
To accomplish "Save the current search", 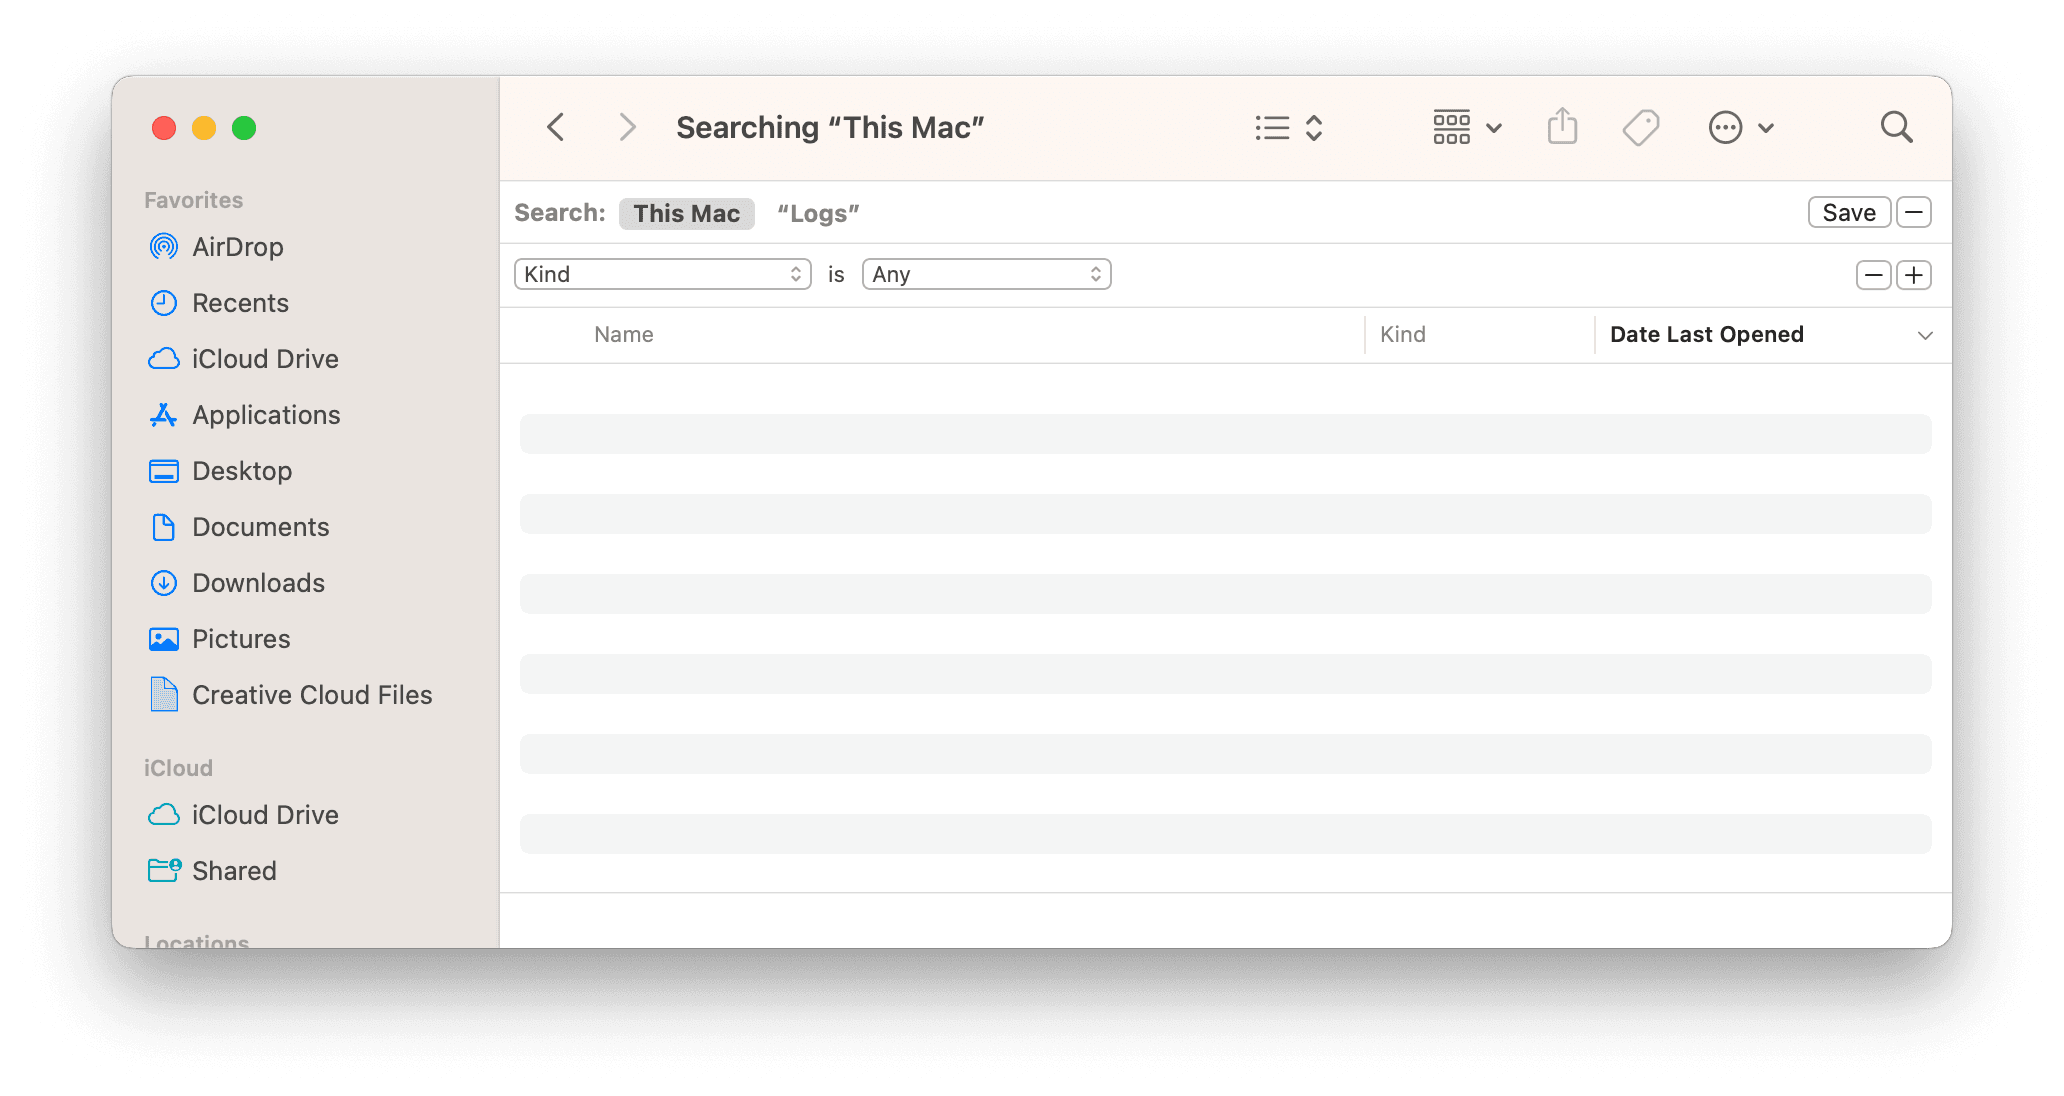I will coord(1847,212).
